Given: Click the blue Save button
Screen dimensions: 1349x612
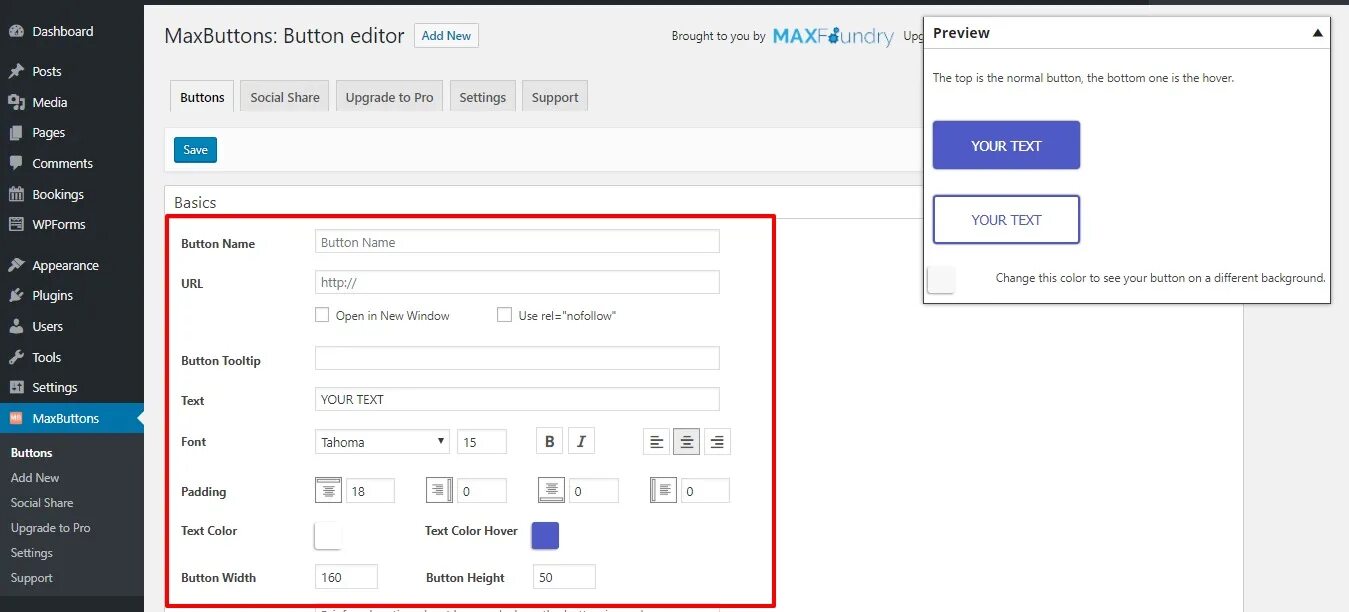Looking at the screenshot, I should pos(195,150).
